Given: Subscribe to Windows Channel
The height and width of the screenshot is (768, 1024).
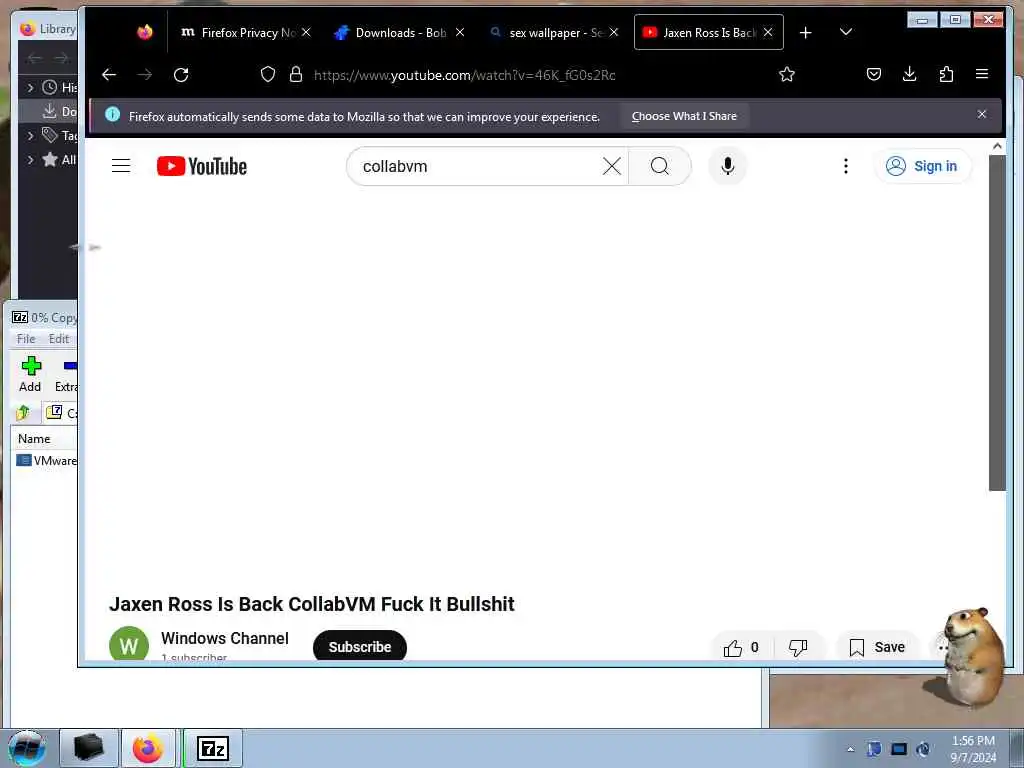Looking at the screenshot, I should [x=360, y=647].
